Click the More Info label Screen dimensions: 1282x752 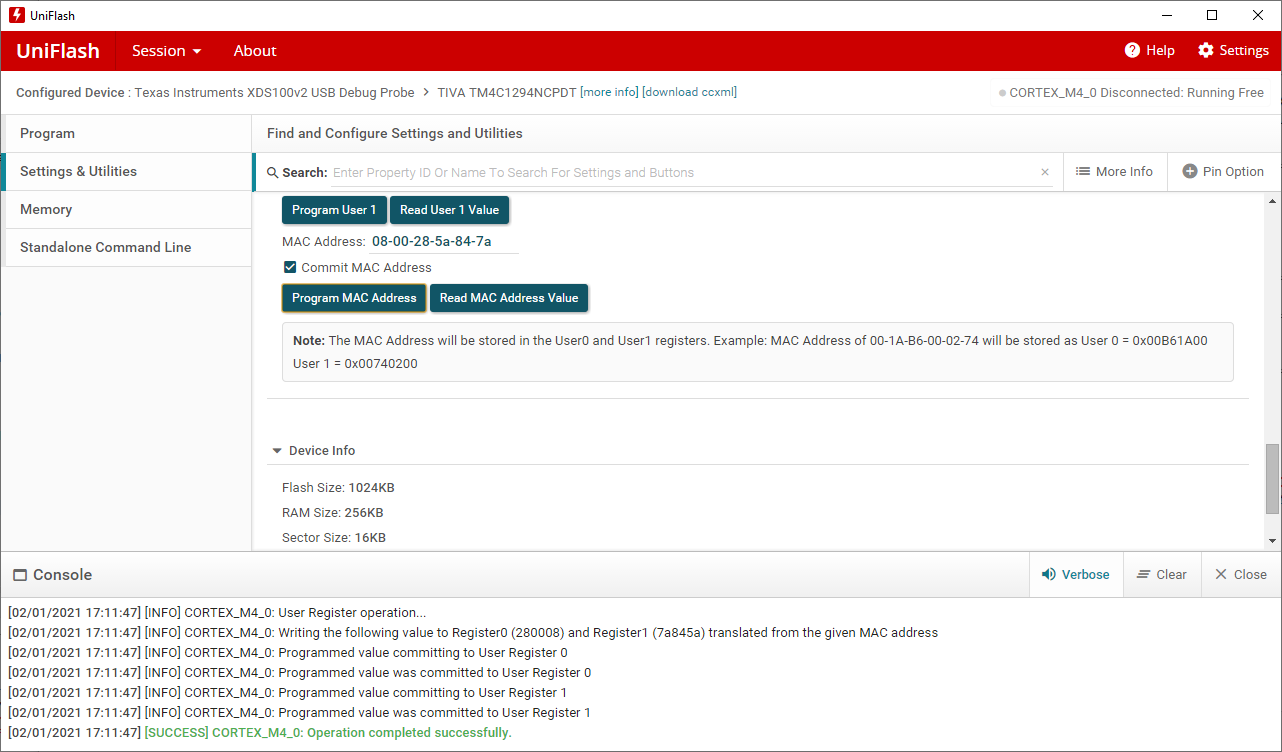tap(1124, 172)
